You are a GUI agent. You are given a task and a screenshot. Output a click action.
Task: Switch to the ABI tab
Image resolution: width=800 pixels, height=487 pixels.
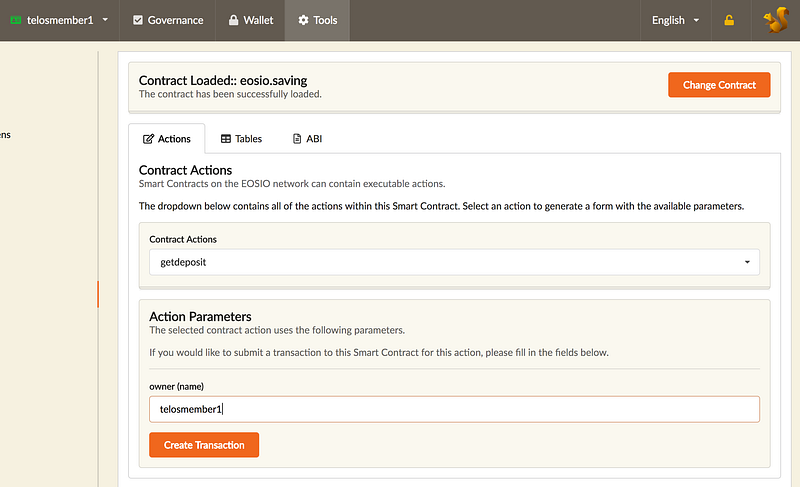(x=307, y=139)
